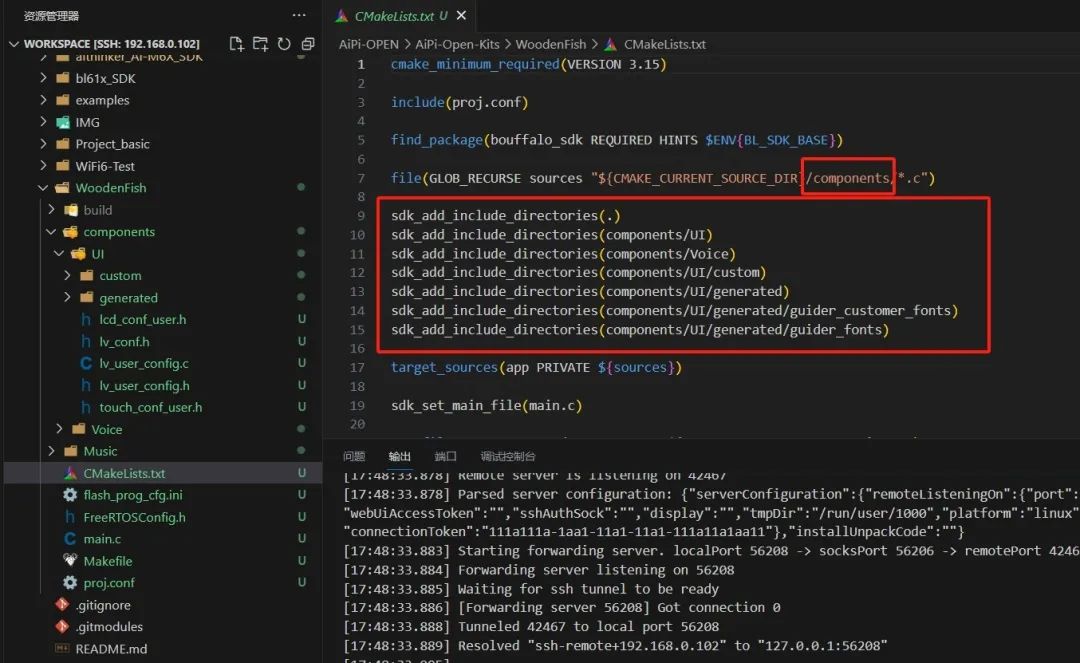The image size is (1080, 663).
Task: Open lv_user_config.h file
Action: pyautogui.click(x=144, y=386)
